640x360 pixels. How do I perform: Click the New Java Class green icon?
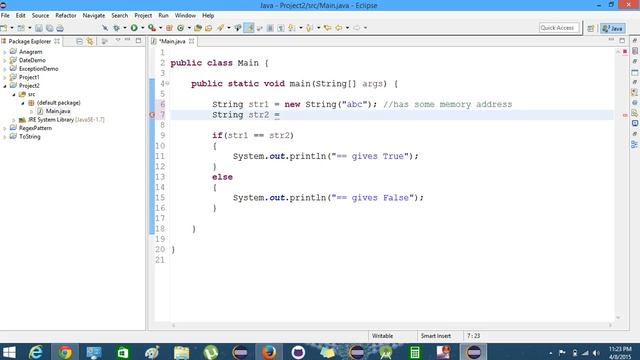tap(180, 28)
